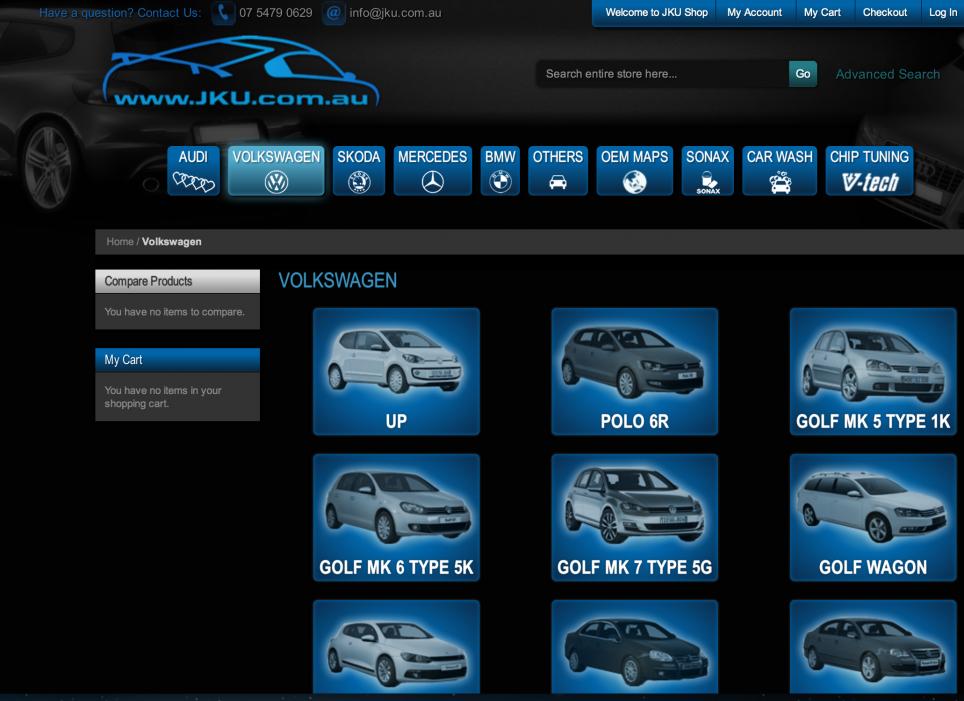Open the OEM Maps category with globe icon
The image size is (964, 701).
634,171
